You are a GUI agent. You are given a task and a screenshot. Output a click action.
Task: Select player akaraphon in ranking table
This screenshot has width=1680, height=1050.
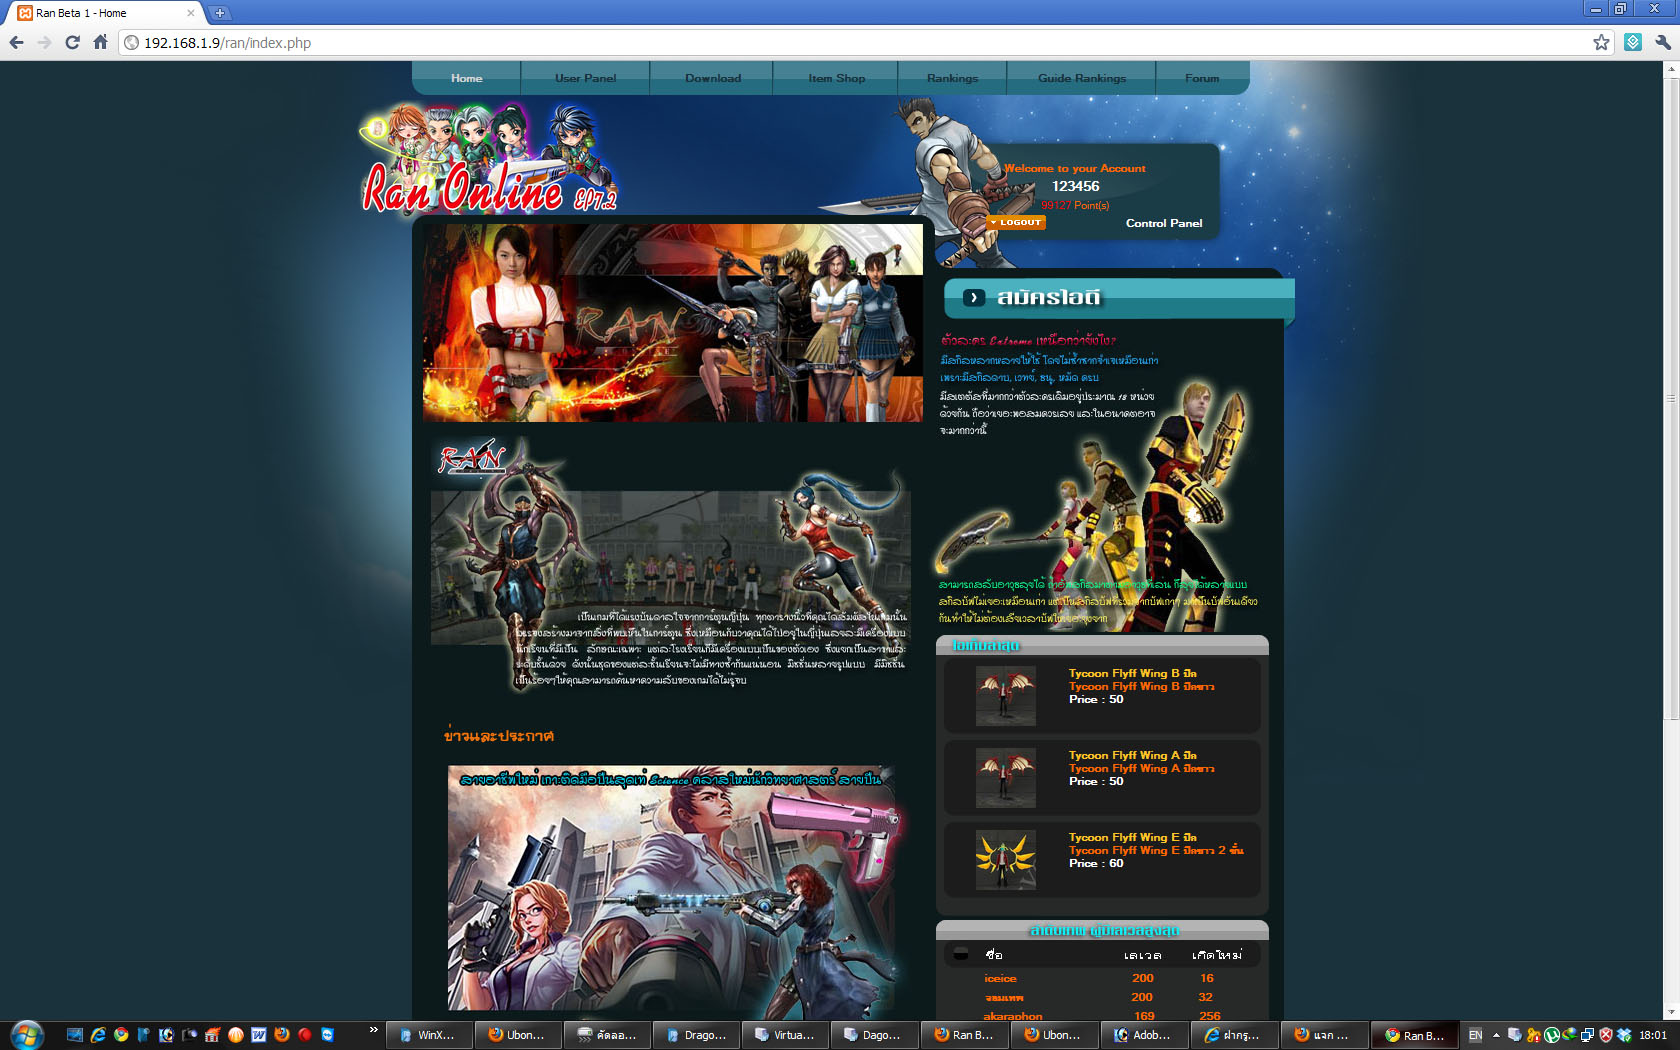coord(1013,1016)
